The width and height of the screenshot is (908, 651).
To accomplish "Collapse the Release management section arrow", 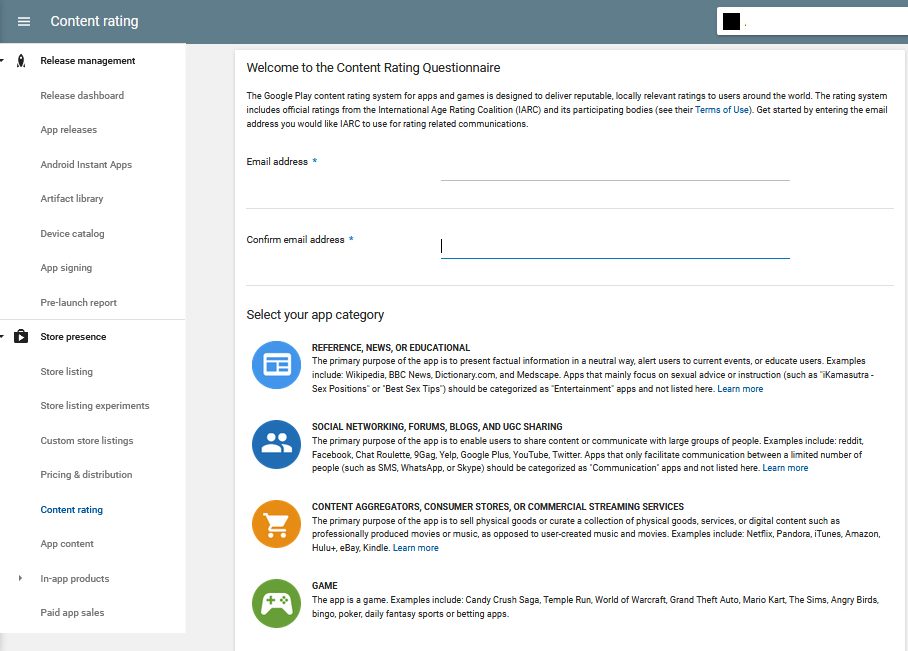I will [x=3, y=61].
